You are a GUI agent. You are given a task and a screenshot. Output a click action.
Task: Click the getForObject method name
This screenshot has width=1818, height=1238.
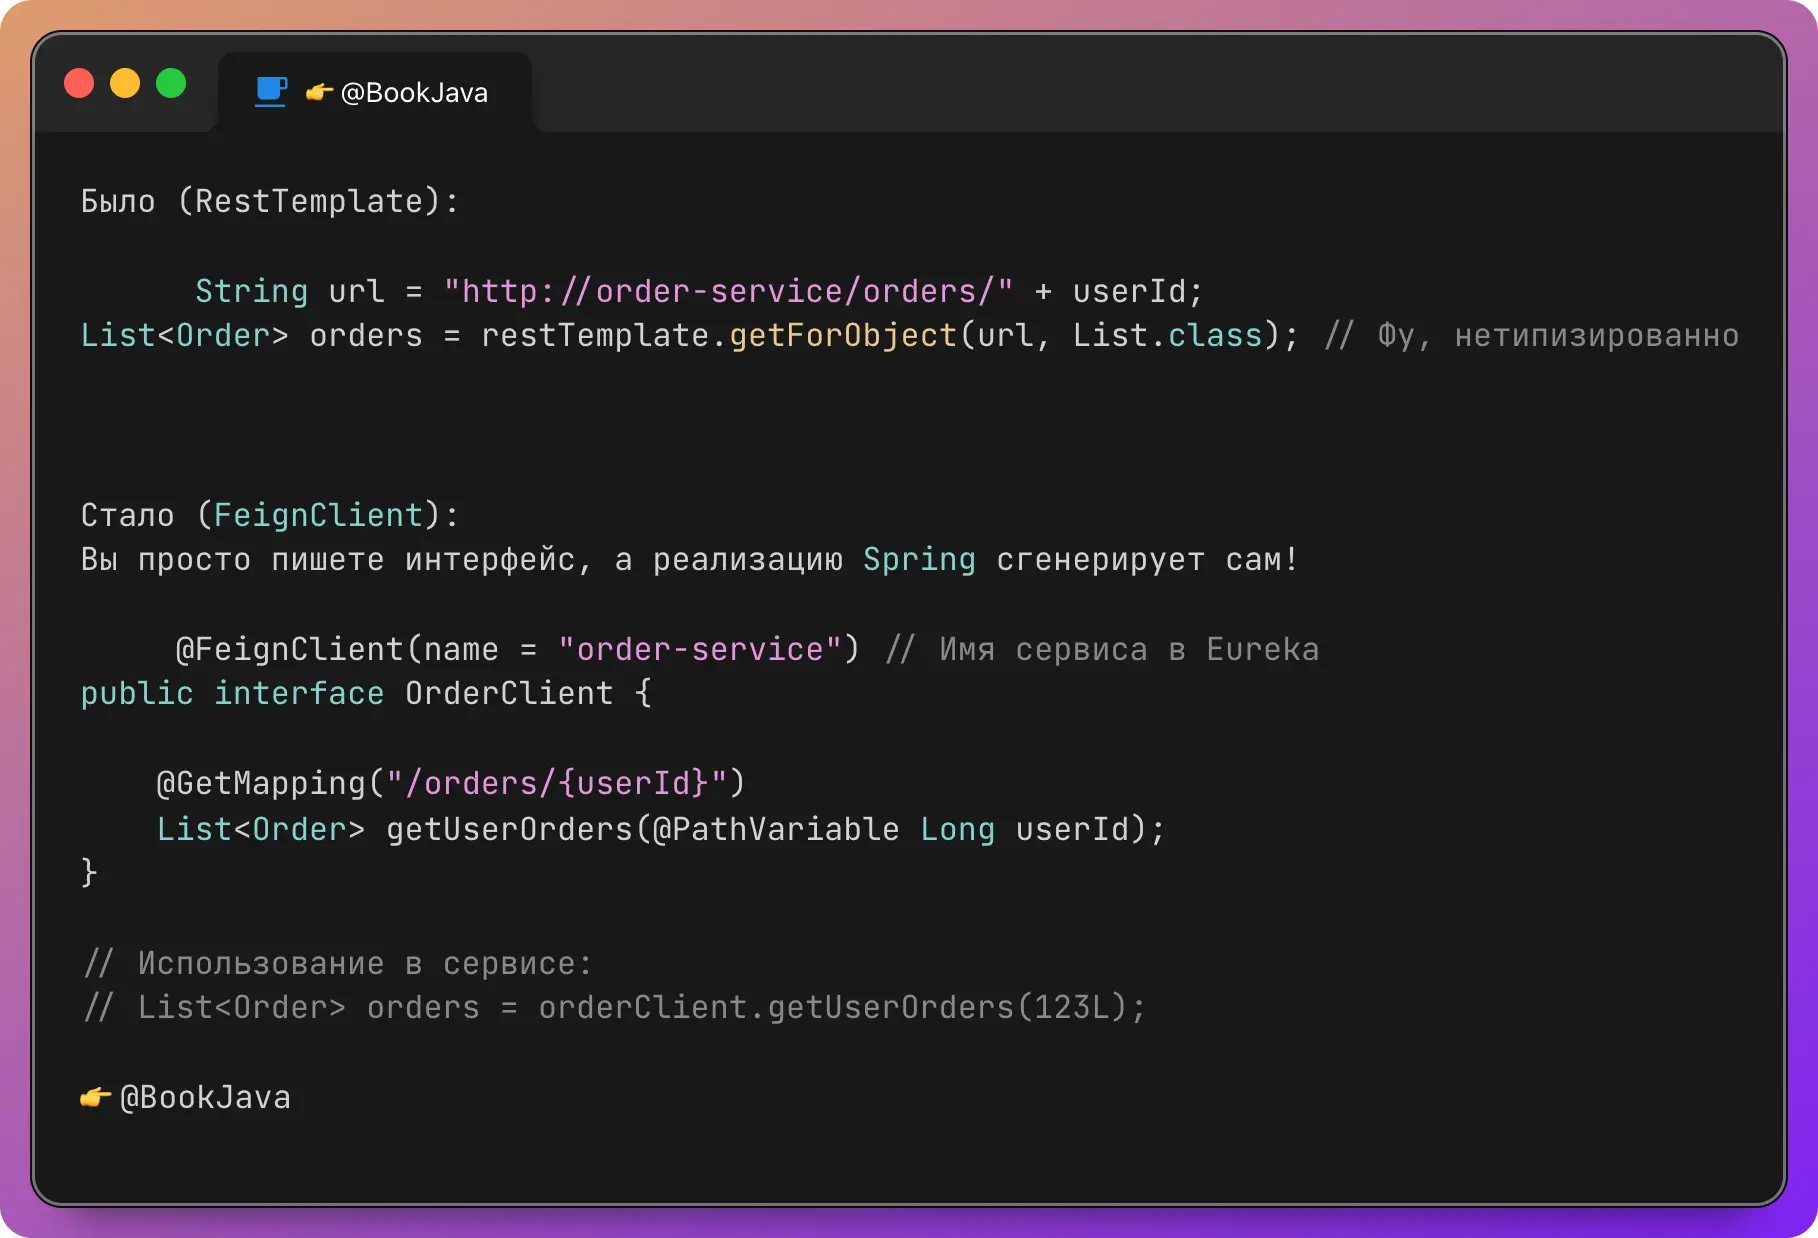843,335
